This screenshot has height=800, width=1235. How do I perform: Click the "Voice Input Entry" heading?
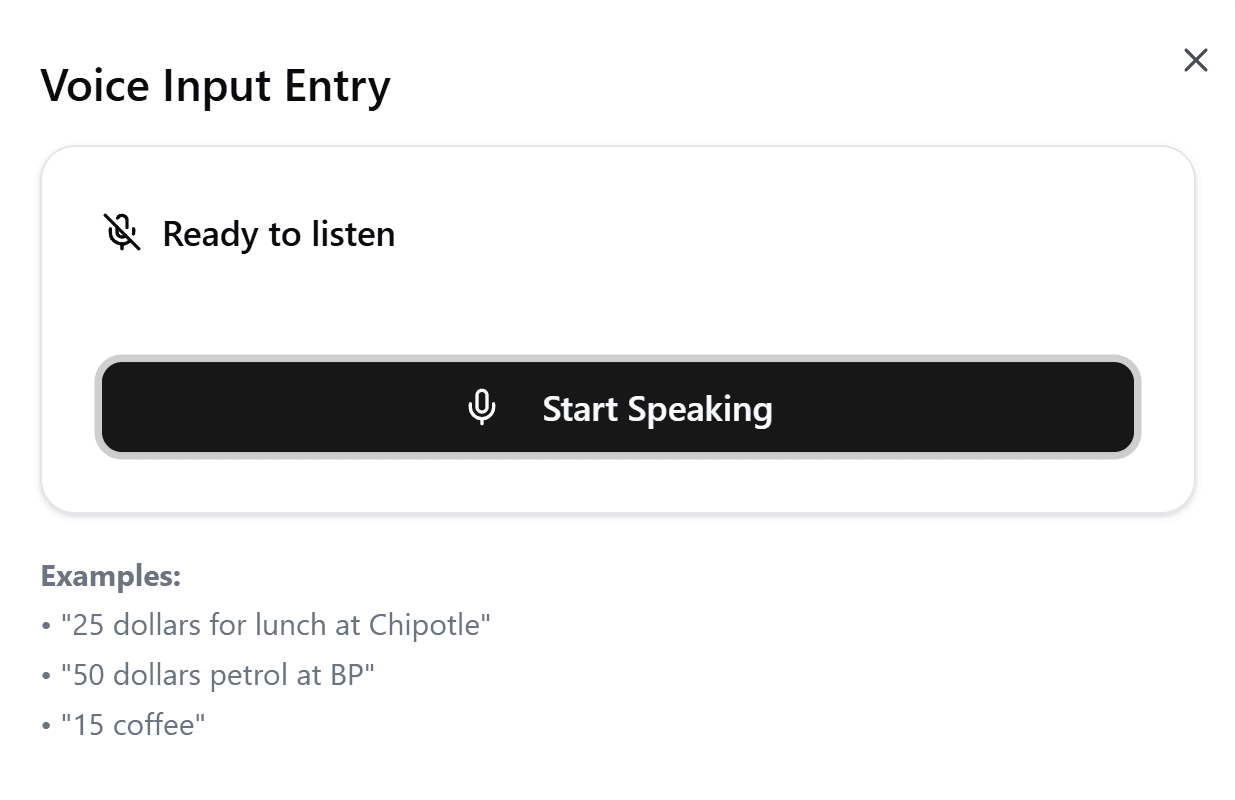(215, 86)
